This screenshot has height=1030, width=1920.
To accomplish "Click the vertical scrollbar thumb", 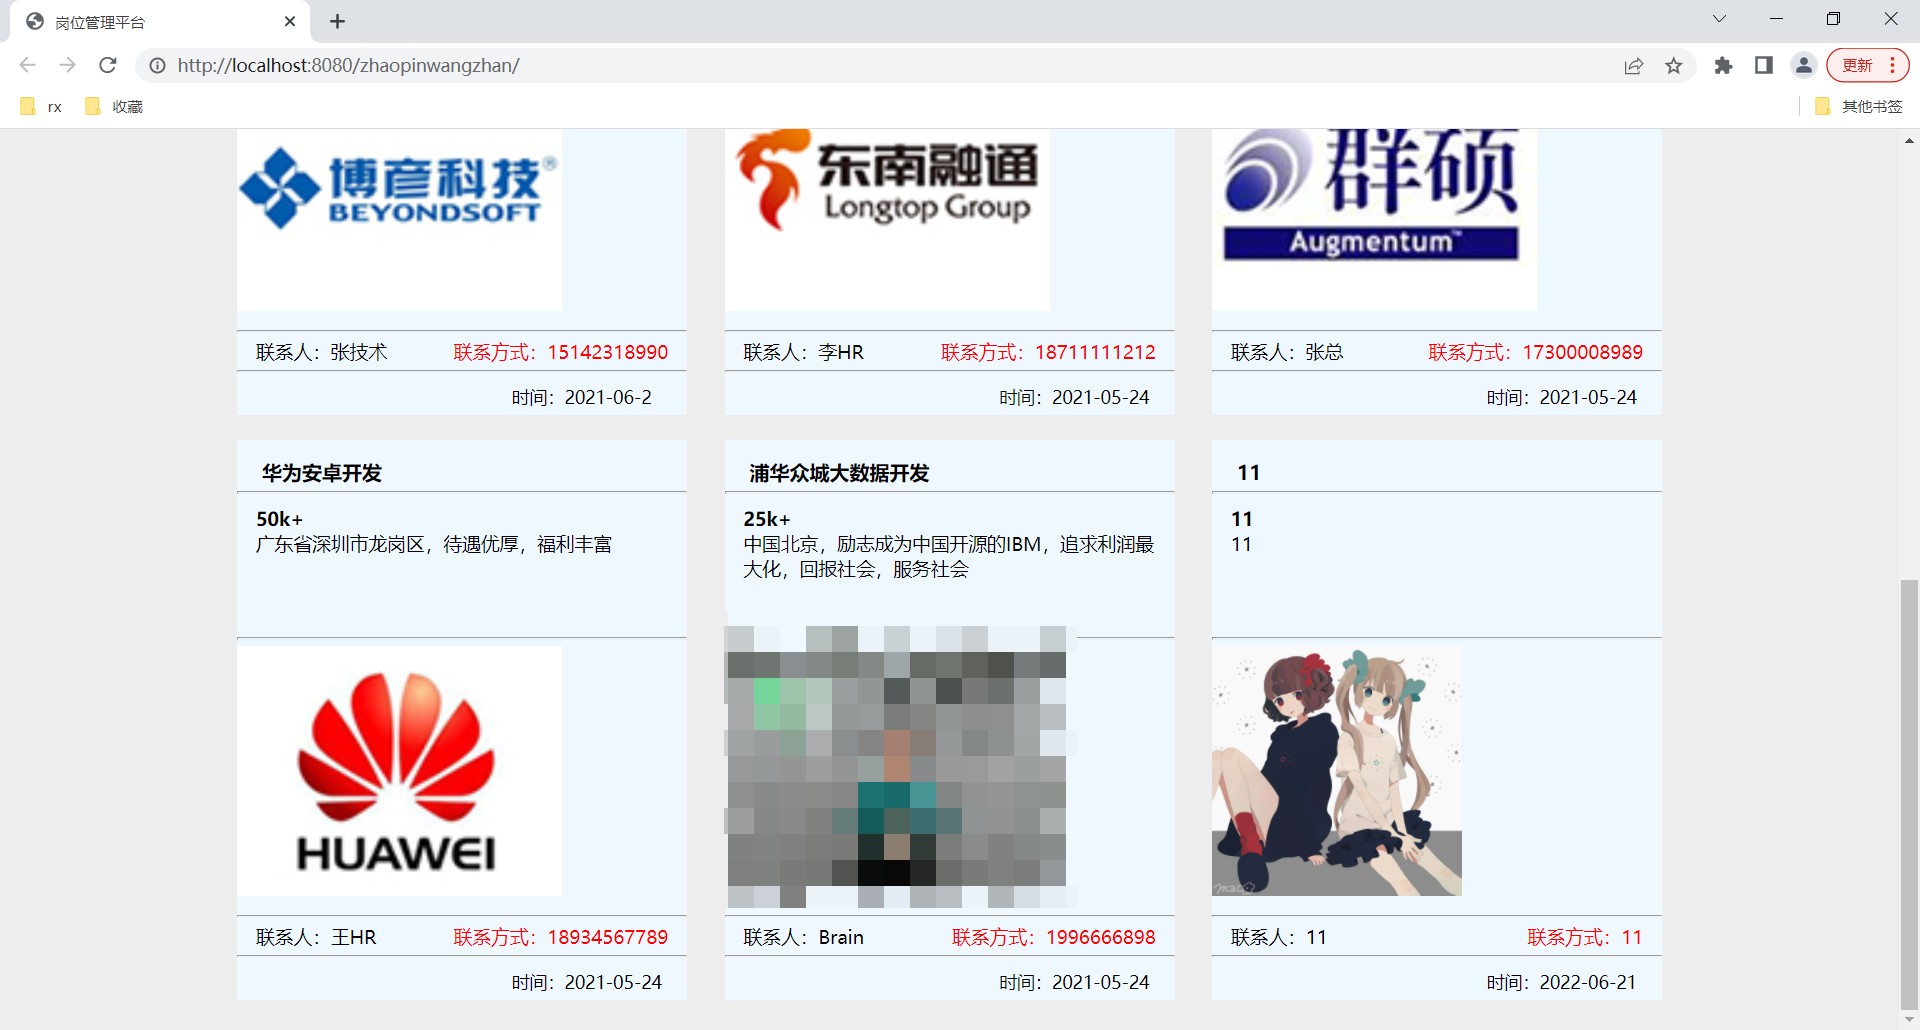I will click(x=1909, y=795).
